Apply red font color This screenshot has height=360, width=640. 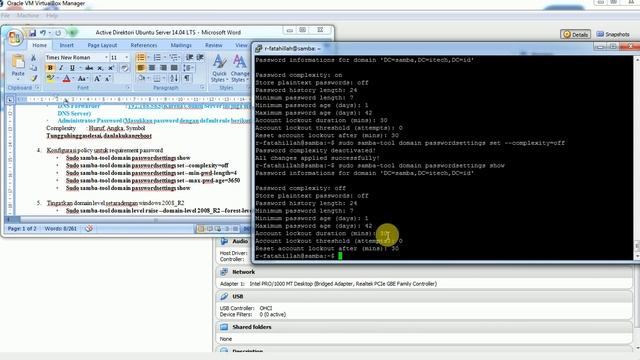coord(67,78)
